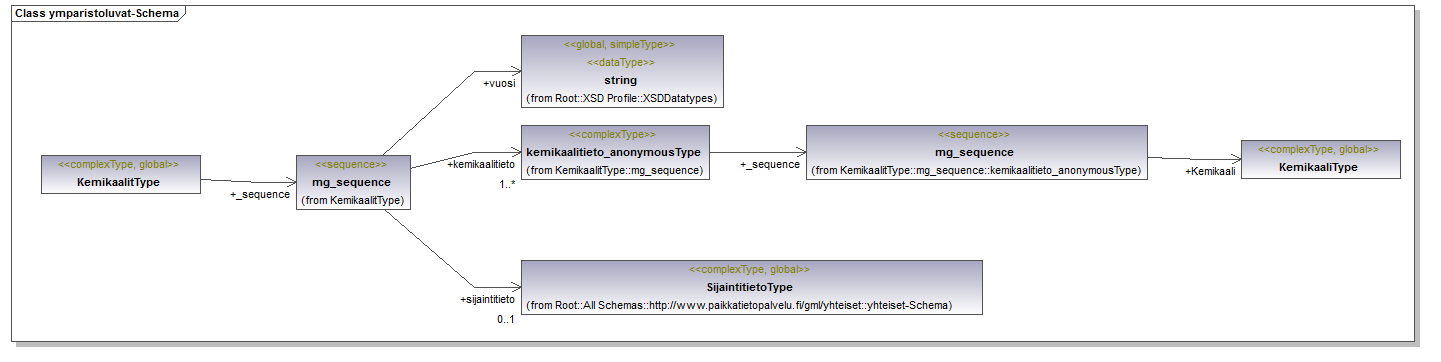The height and width of the screenshot is (362, 1441).
Task: Select the KemikaalitType class box
Action: point(120,173)
